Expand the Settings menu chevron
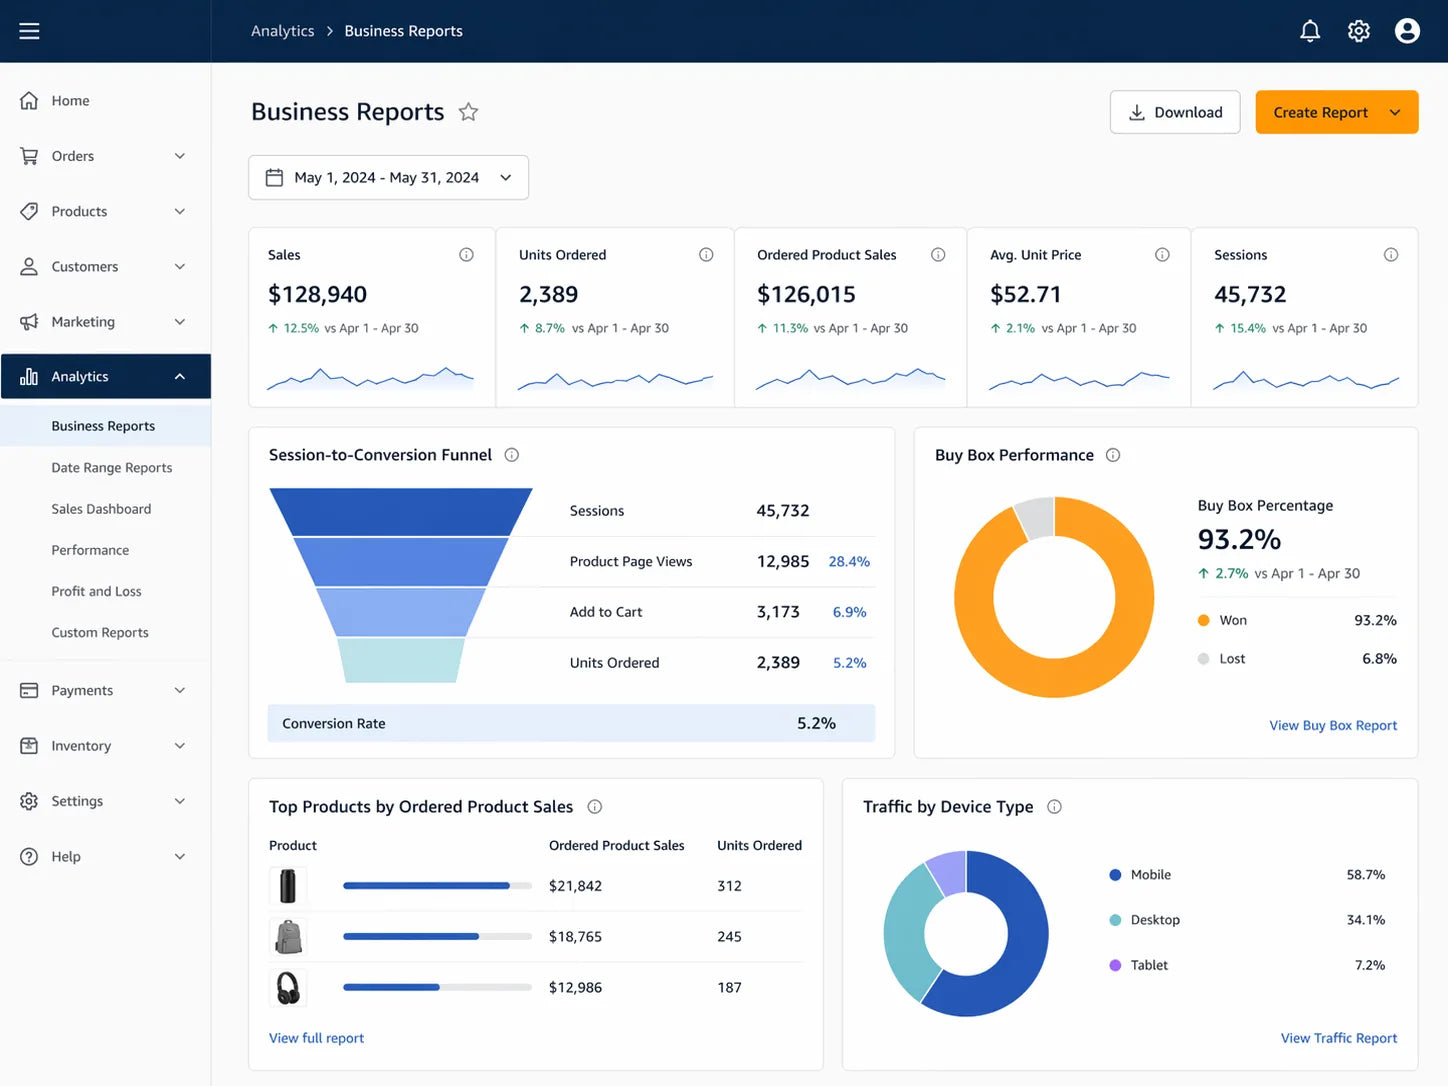This screenshot has width=1448, height=1086. point(180,801)
